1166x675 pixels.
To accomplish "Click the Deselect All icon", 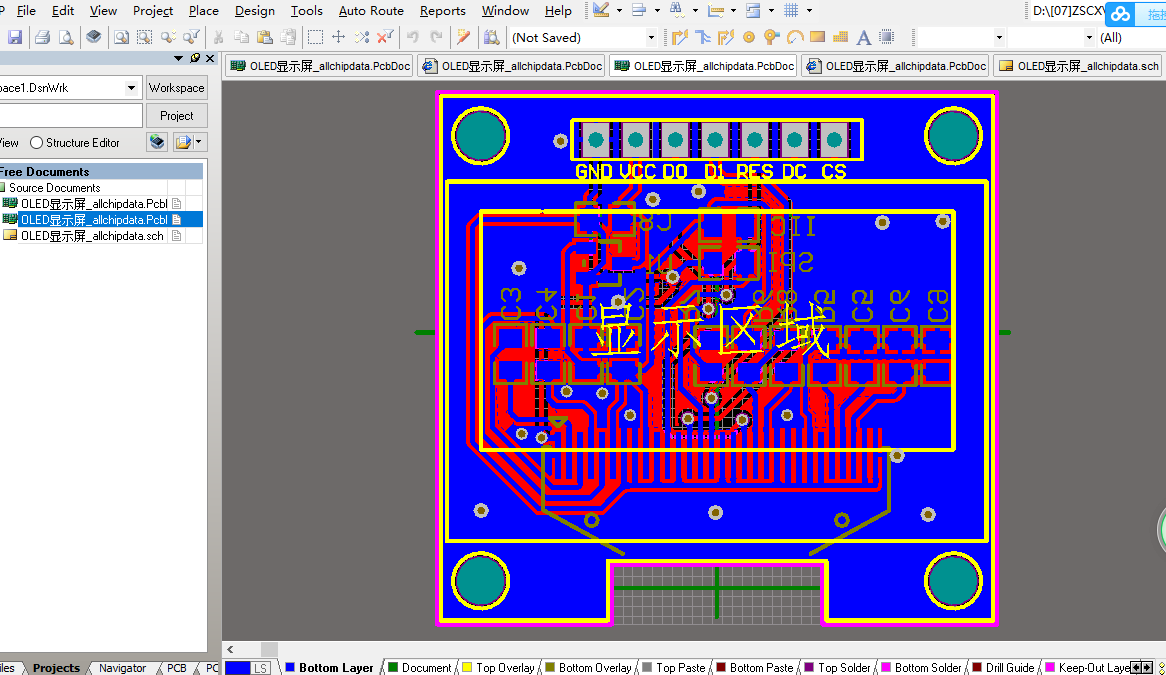I will (362, 37).
